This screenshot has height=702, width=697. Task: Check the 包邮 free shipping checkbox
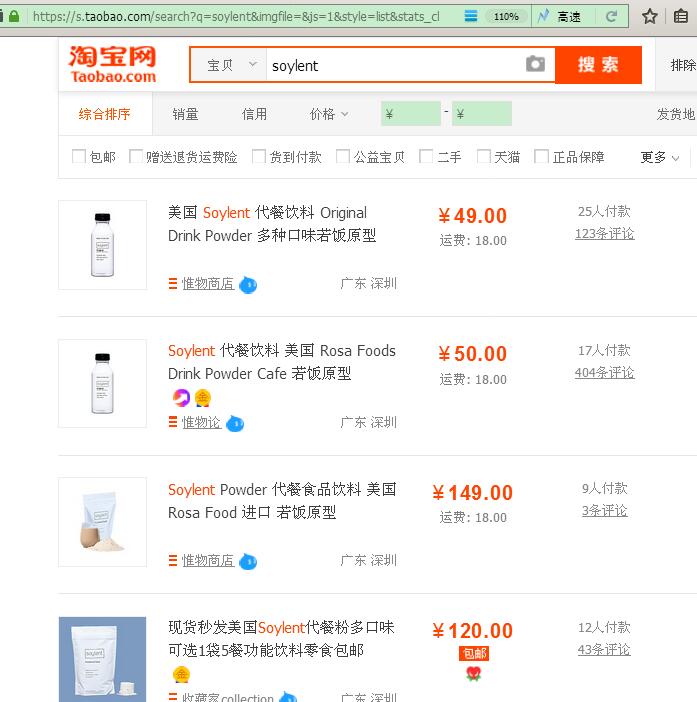79,156
